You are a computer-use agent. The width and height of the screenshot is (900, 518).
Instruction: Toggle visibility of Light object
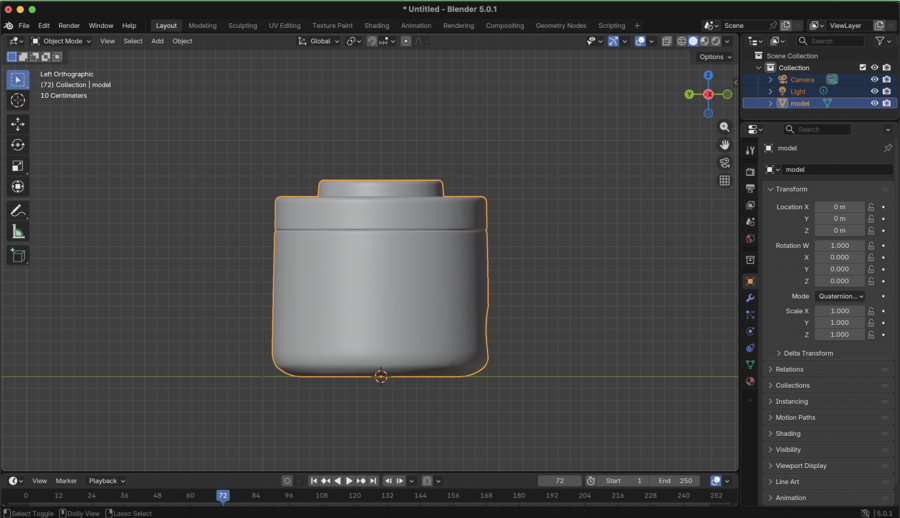[x=874, y=91]
